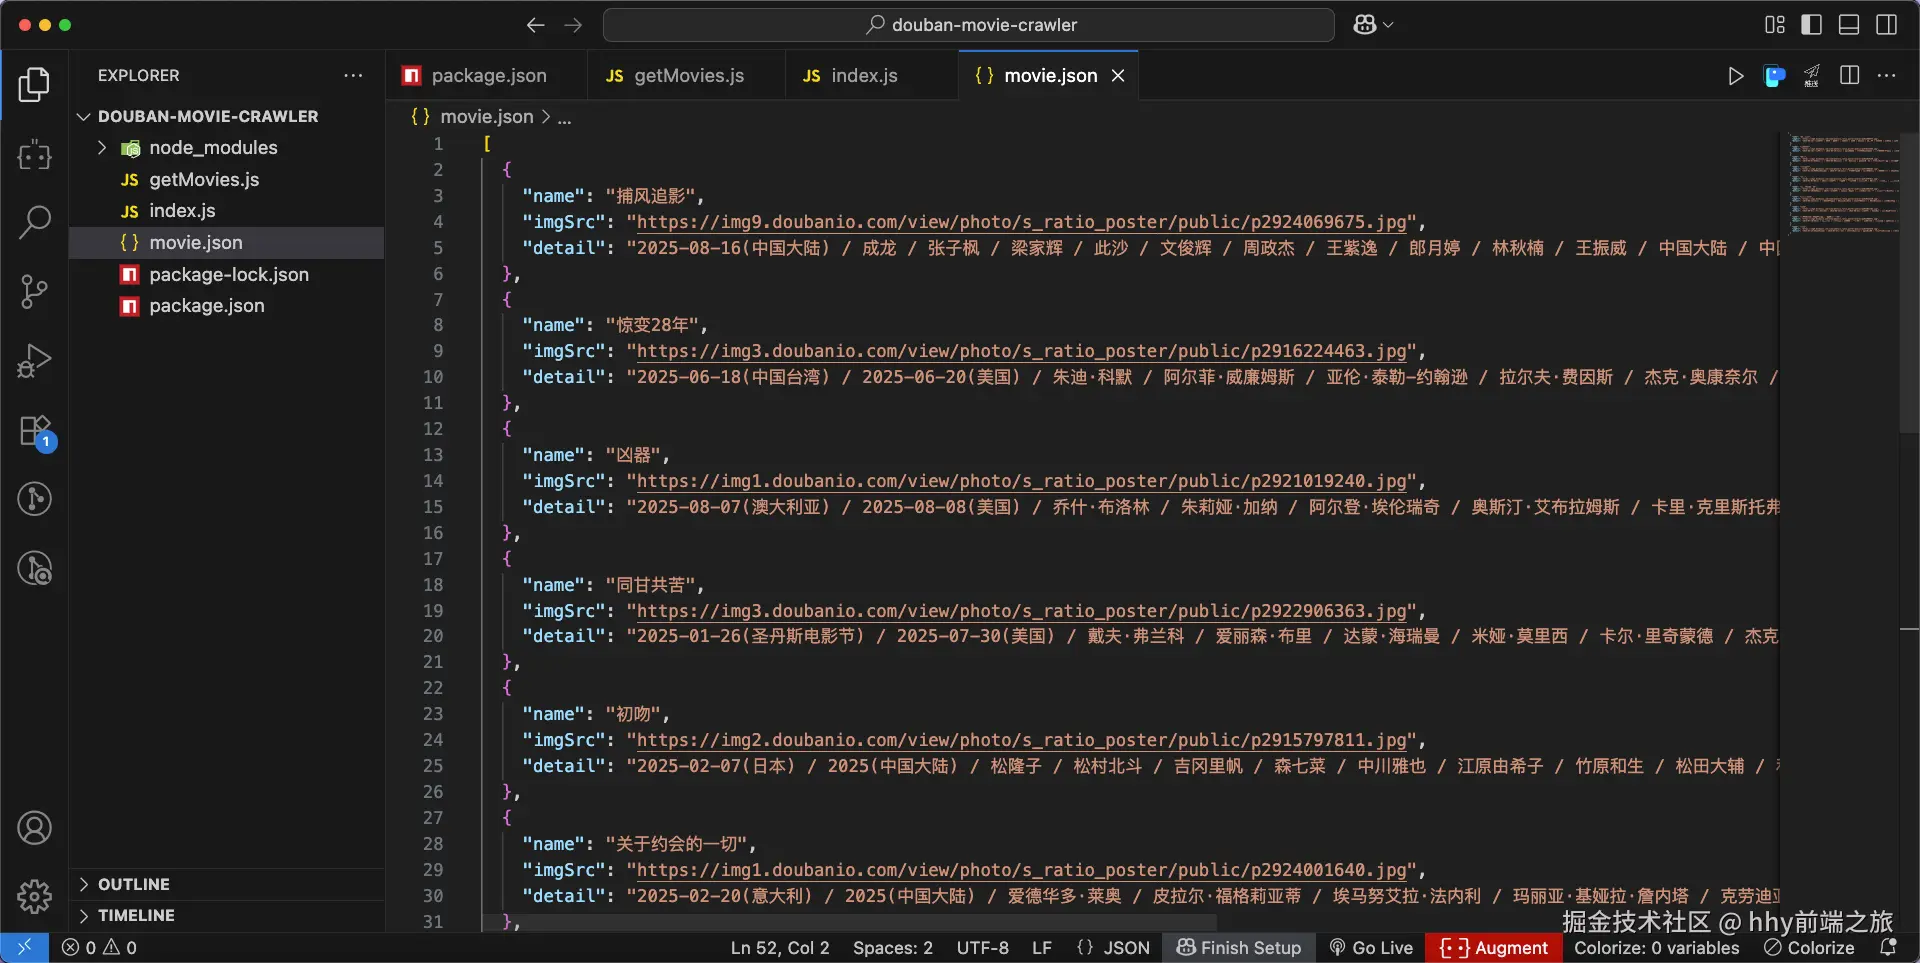
Task: Click Finish Setup in status bar
Action: click(1239, 947)
